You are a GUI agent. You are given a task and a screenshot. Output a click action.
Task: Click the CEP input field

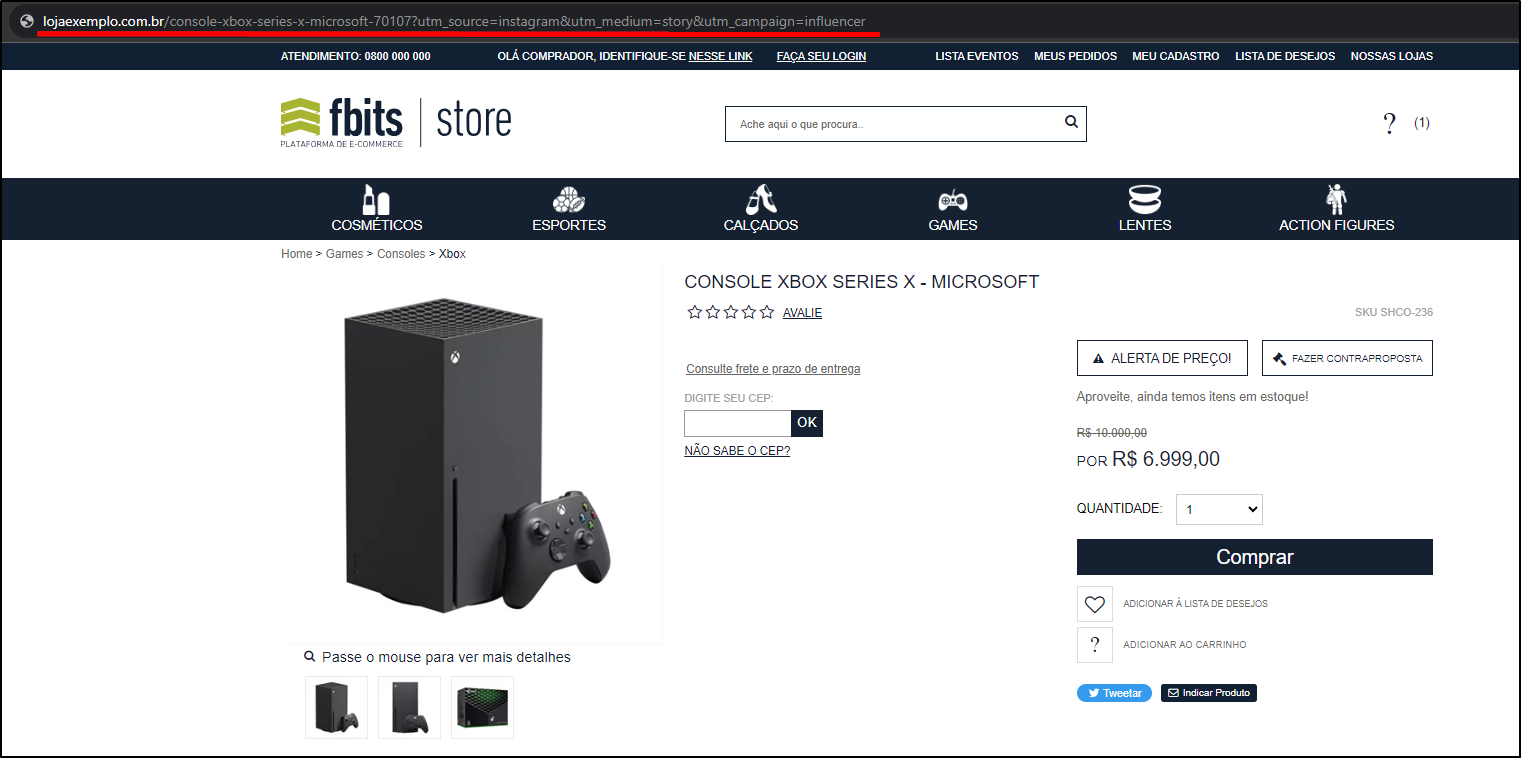click(x=738, y=423)
